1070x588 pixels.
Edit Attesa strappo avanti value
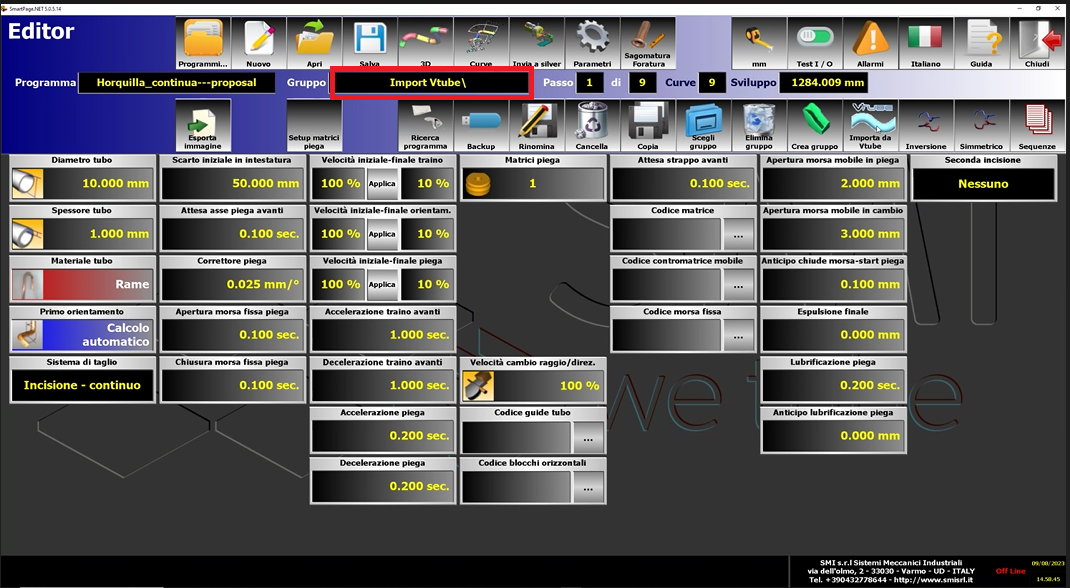[683, 183]
